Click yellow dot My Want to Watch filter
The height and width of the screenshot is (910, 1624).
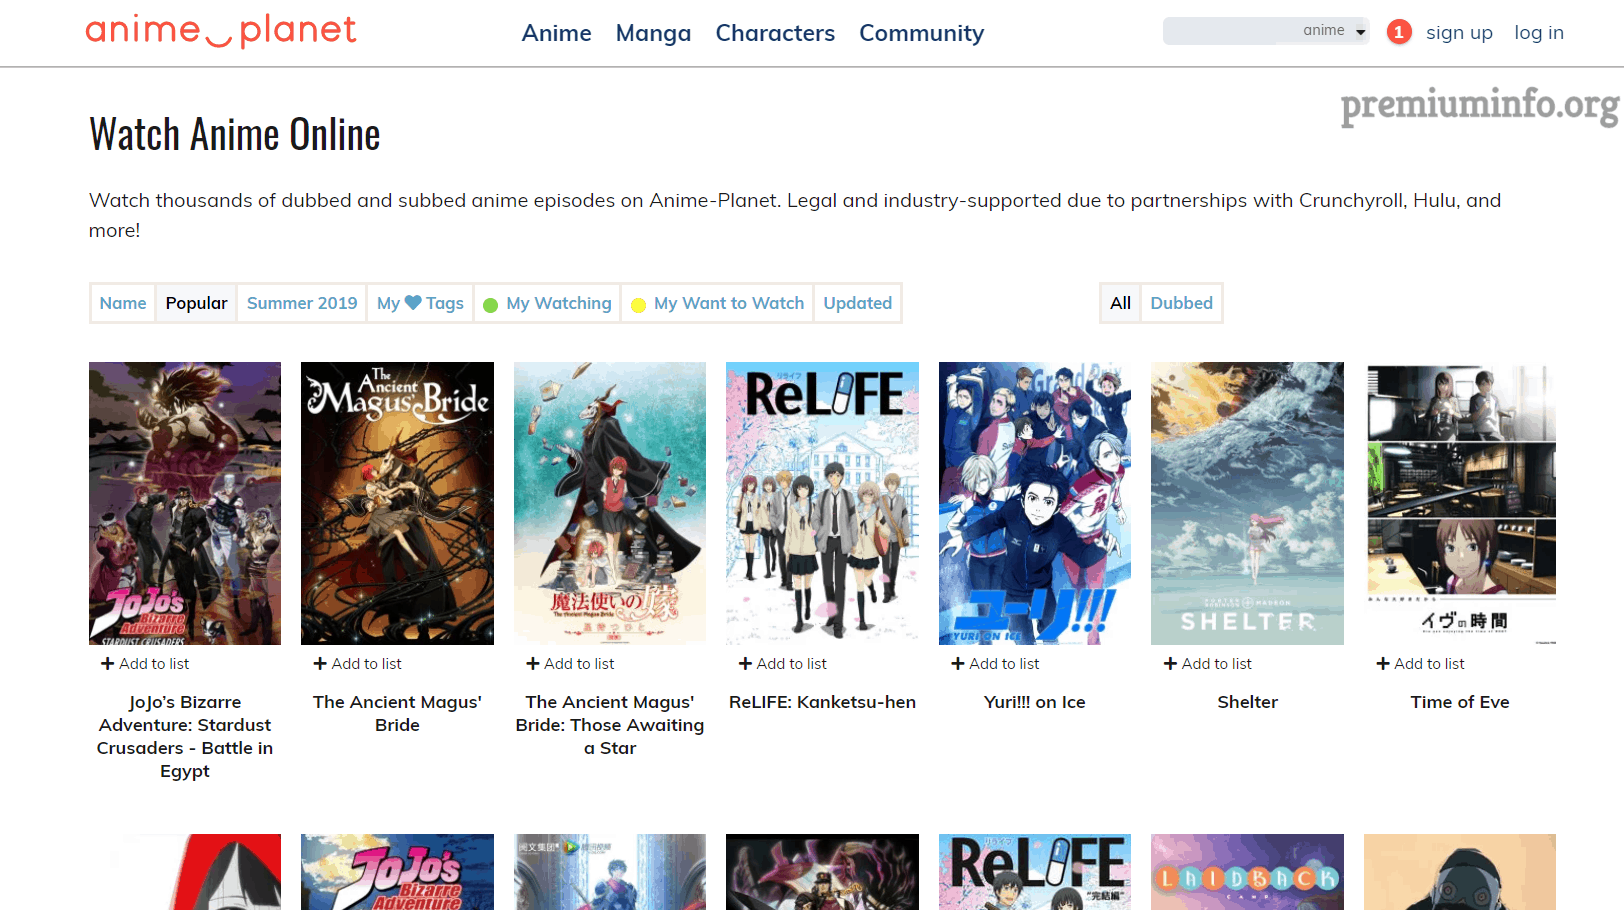pyautogui.click(x=718, y=303)
